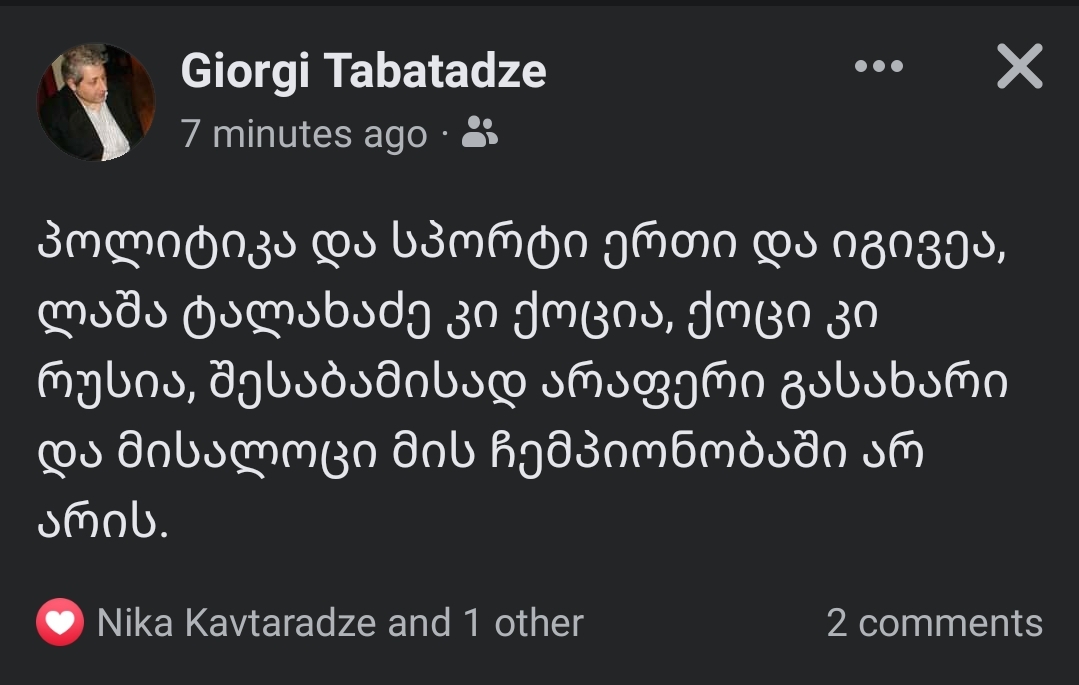Open Giorgi Tabatadze's profile picture
This screenshot has height=685, width=1079.
96,103
